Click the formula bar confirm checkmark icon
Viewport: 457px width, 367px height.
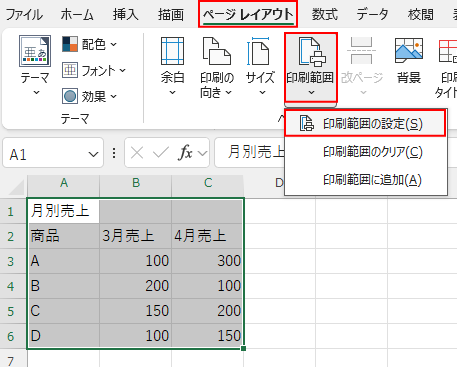pyautogui.click(x=161, y=153)
